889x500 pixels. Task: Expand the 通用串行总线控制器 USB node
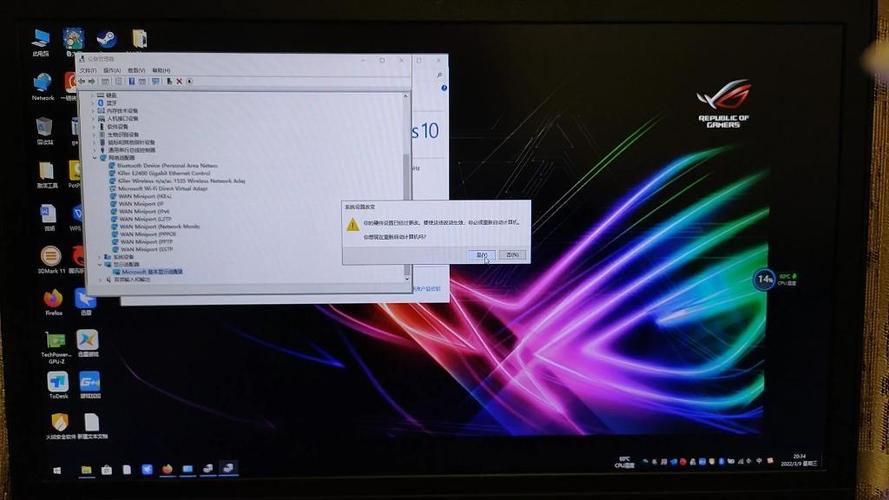94,150
